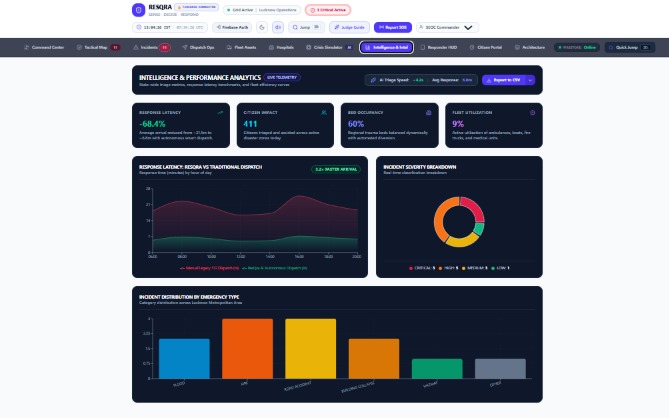The width and height of the screenshot is (669, 418).
Task: Click the Citizen Portal icon
Action: pos(472,47)
